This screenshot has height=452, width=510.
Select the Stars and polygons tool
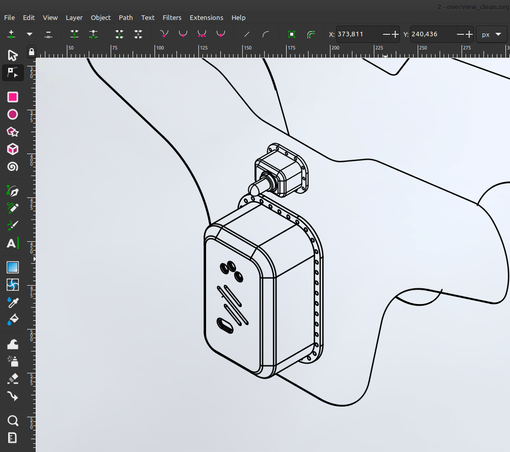13,132
